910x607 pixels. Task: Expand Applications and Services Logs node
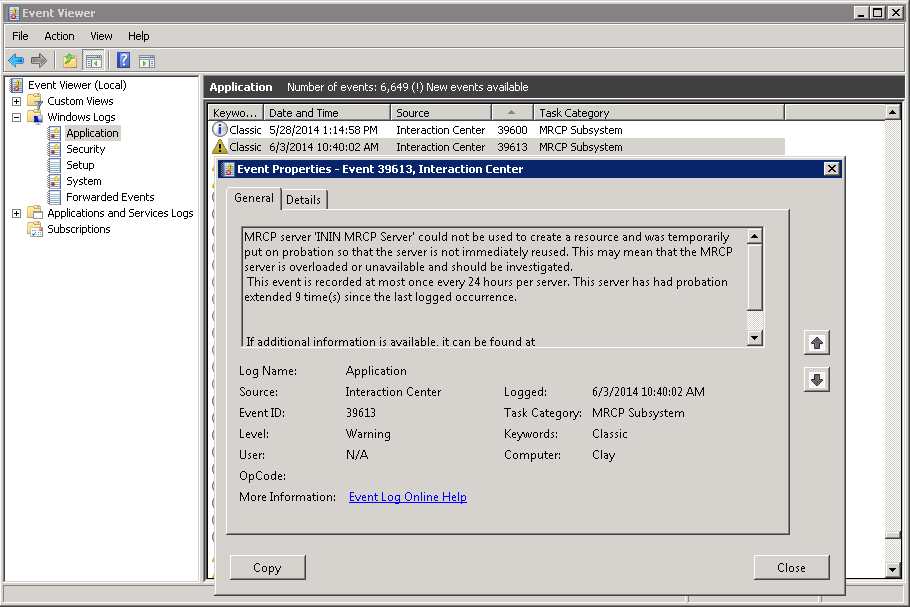click(x=17, y=213)
